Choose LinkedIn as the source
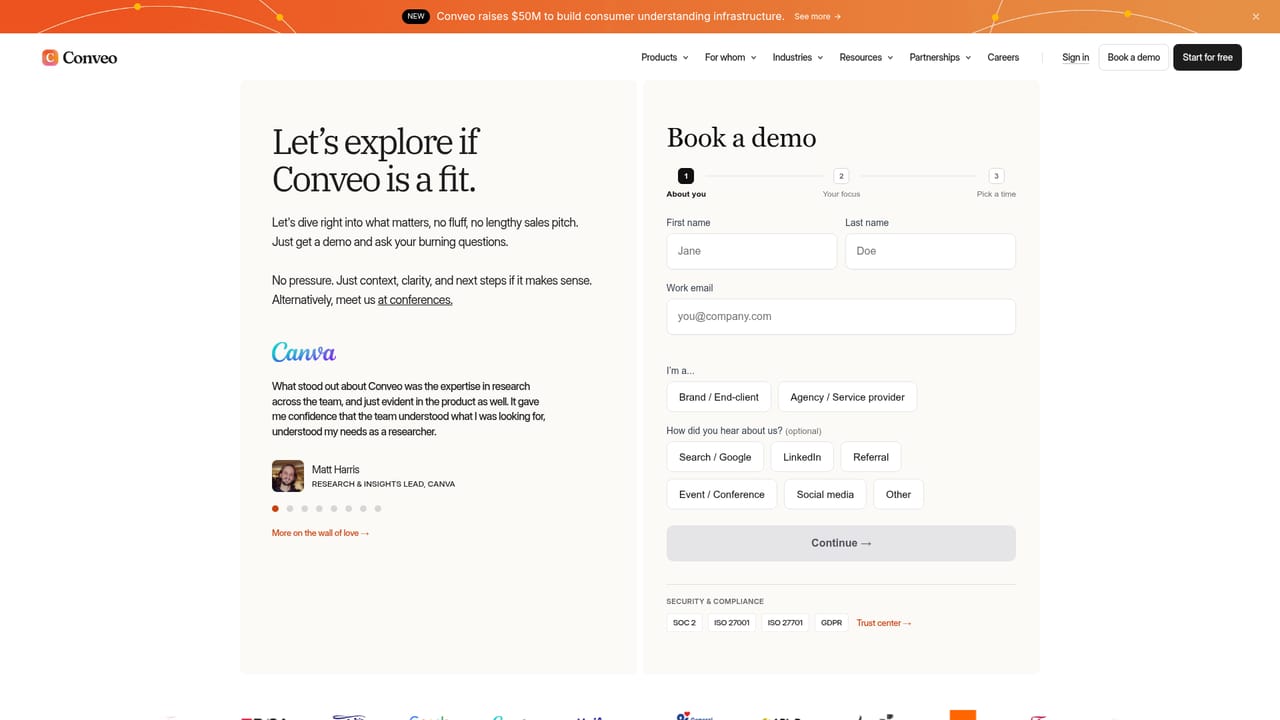This screenshot has width=1280, height=720. [802, 457]
